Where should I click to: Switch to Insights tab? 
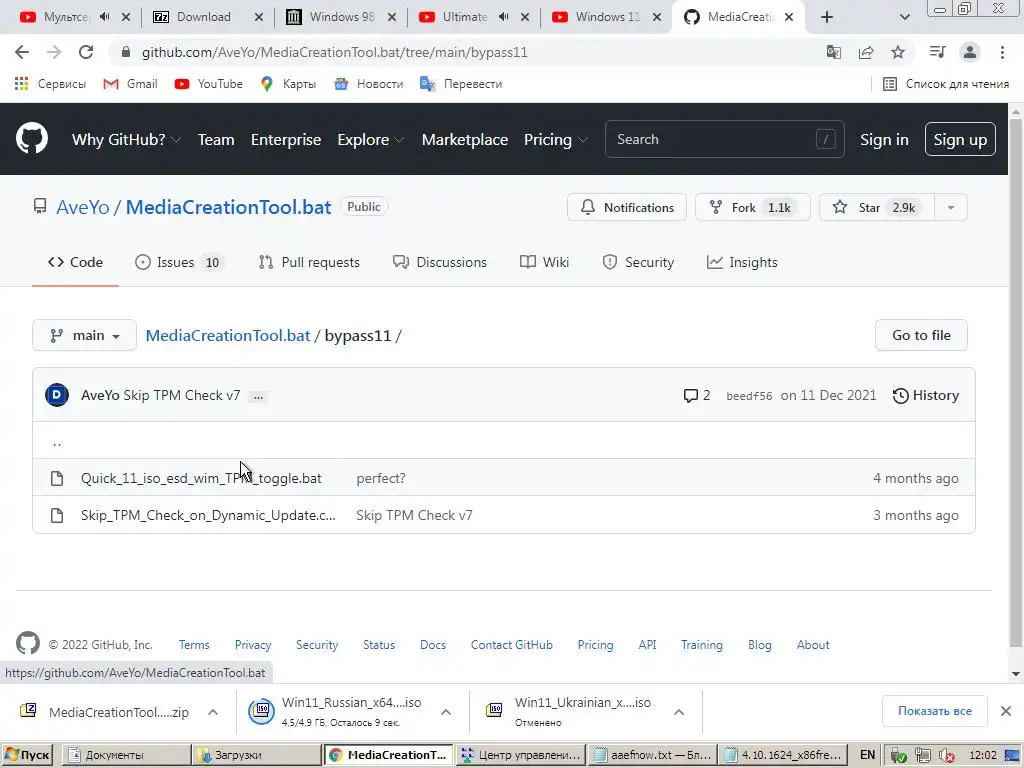point(742,262)
